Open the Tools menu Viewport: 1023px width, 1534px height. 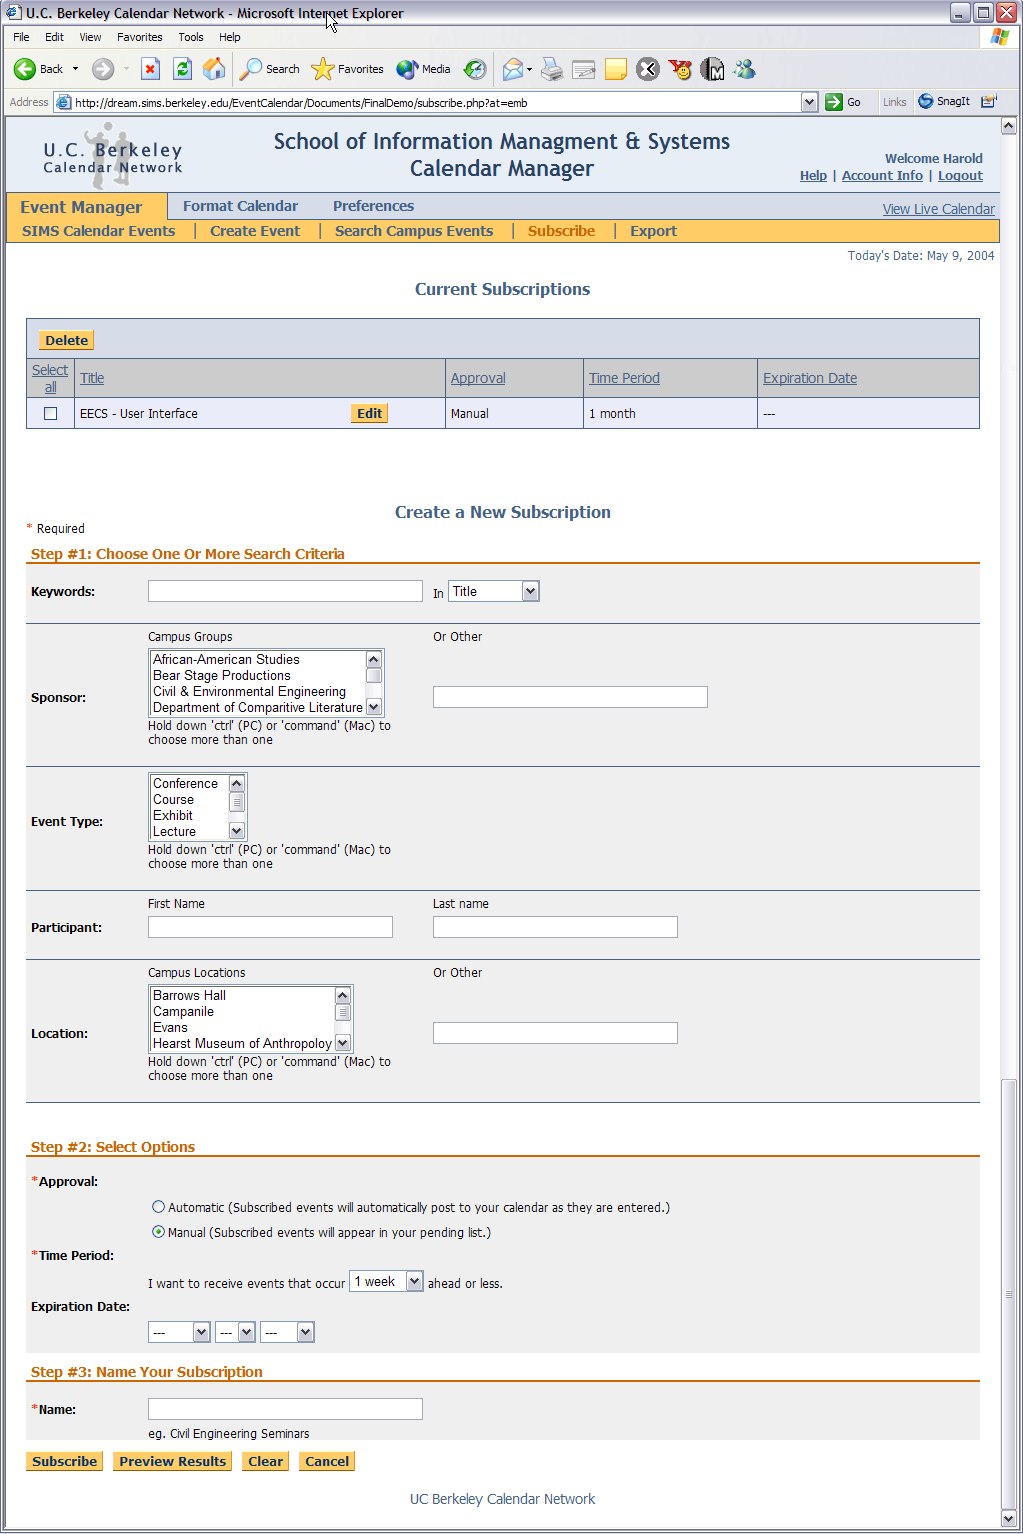click(190, 37)
